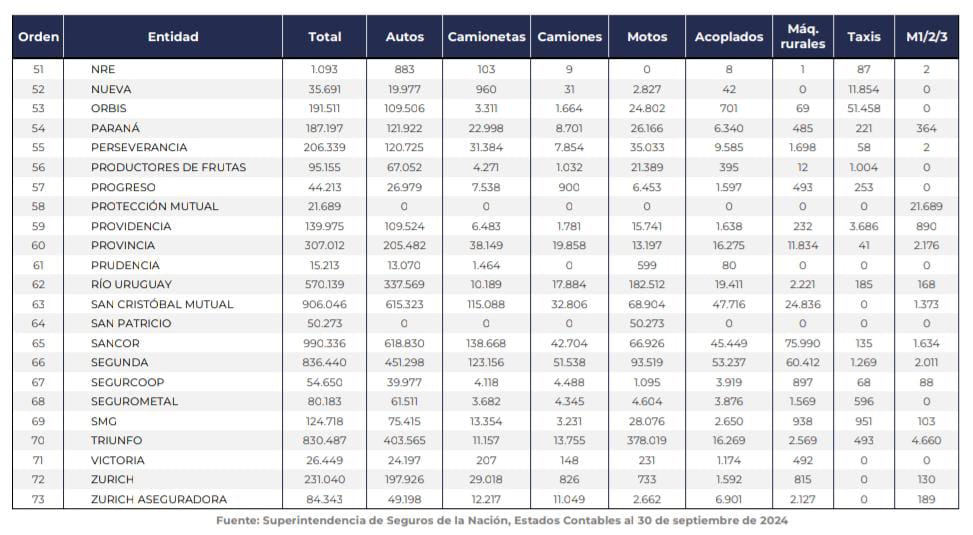The image size is (973, 535).
Task: Click the PRODUCTORES DE FRUTAS entity cell
Action: [168, 167]
